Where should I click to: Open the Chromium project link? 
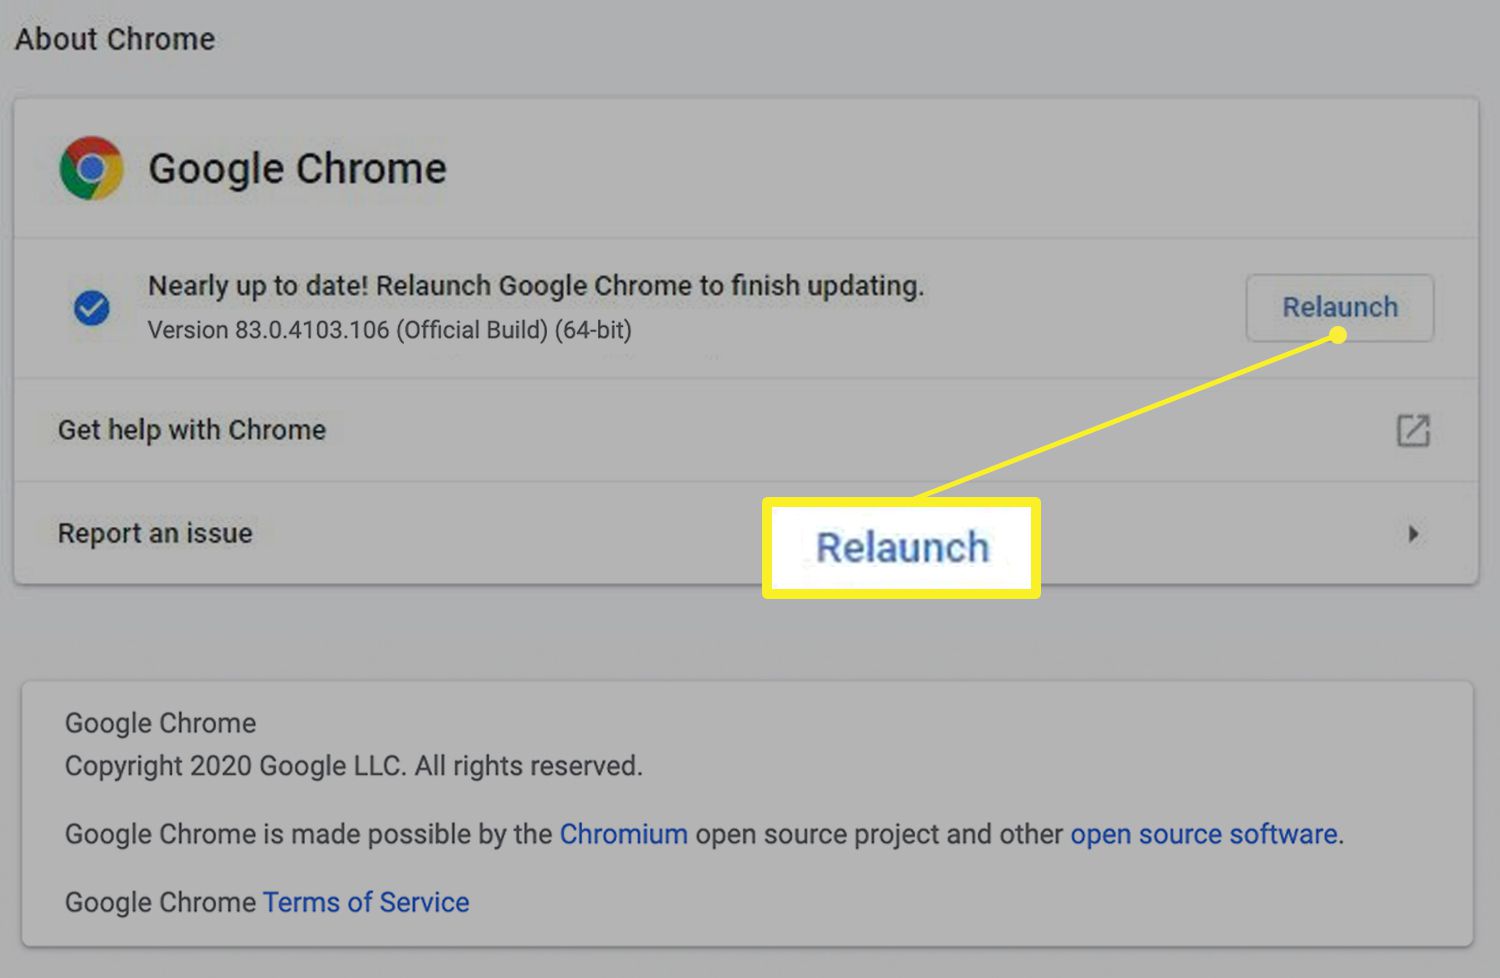[x=623, y=834]
